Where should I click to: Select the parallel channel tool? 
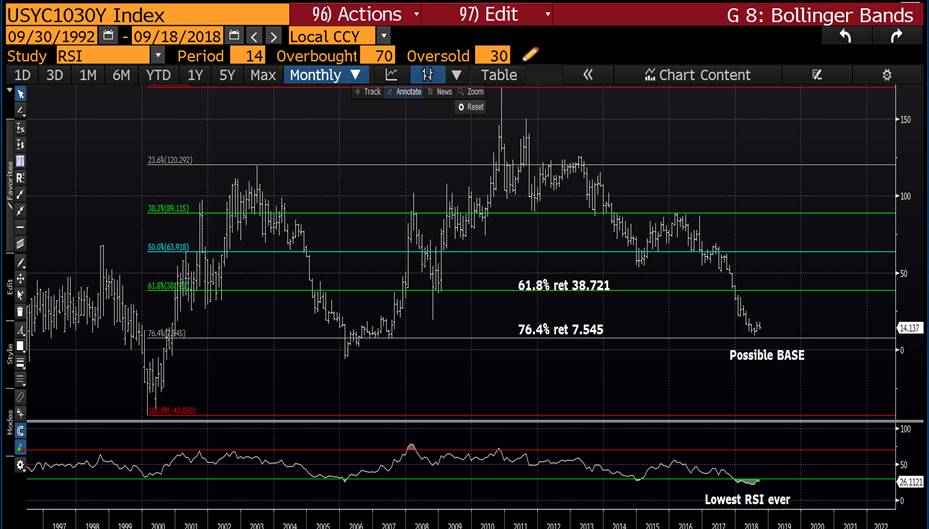[x=20, y=243]
